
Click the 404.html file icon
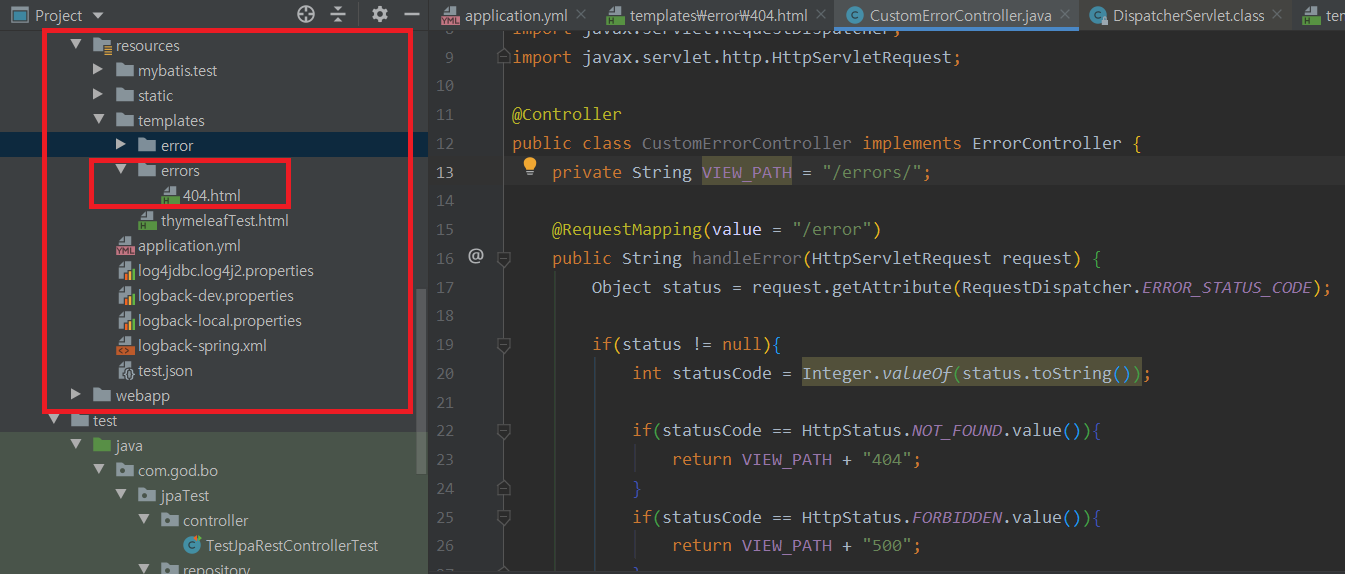click(170, 196)
